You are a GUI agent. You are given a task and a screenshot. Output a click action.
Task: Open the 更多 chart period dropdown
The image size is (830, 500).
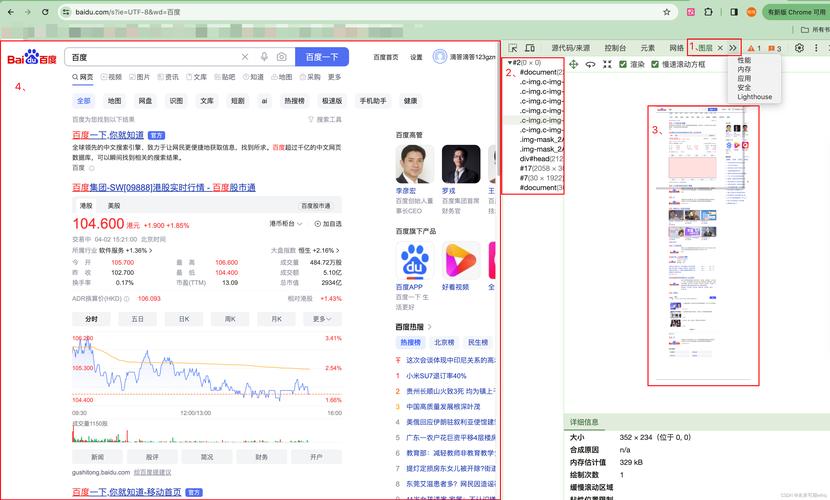tap(321, 319)
